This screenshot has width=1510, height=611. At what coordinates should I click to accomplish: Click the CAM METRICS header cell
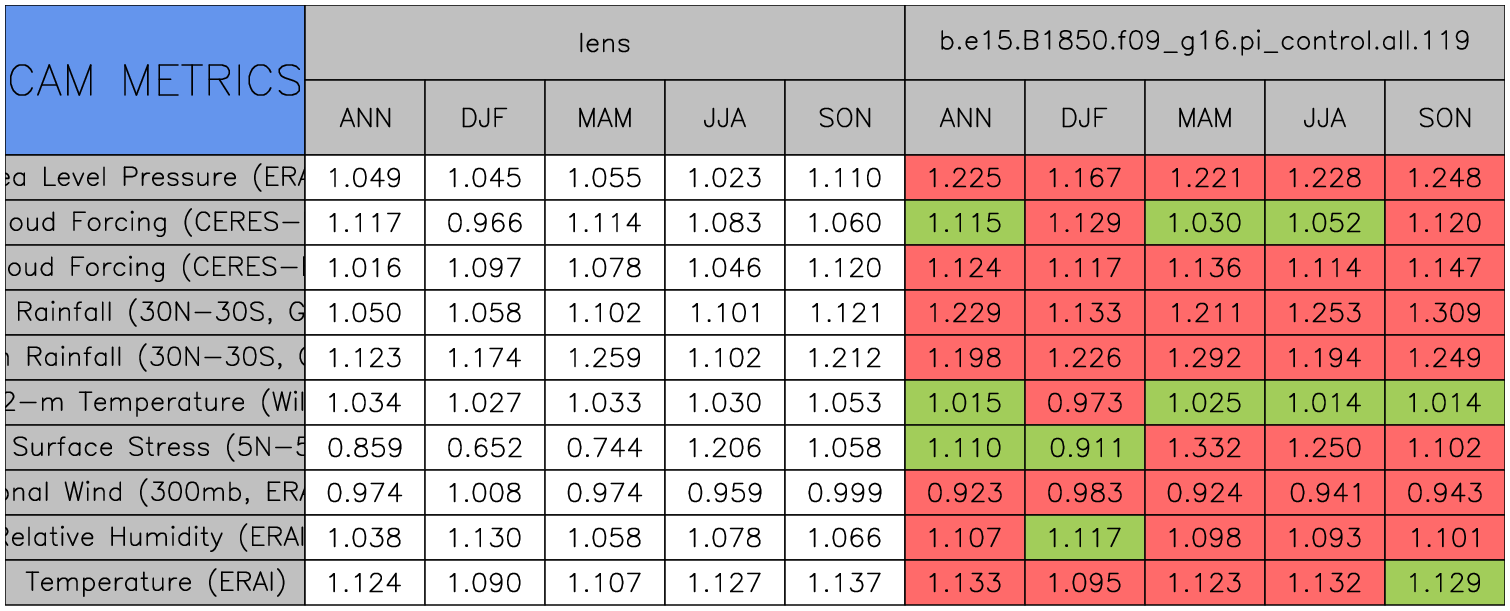point(155,80)
